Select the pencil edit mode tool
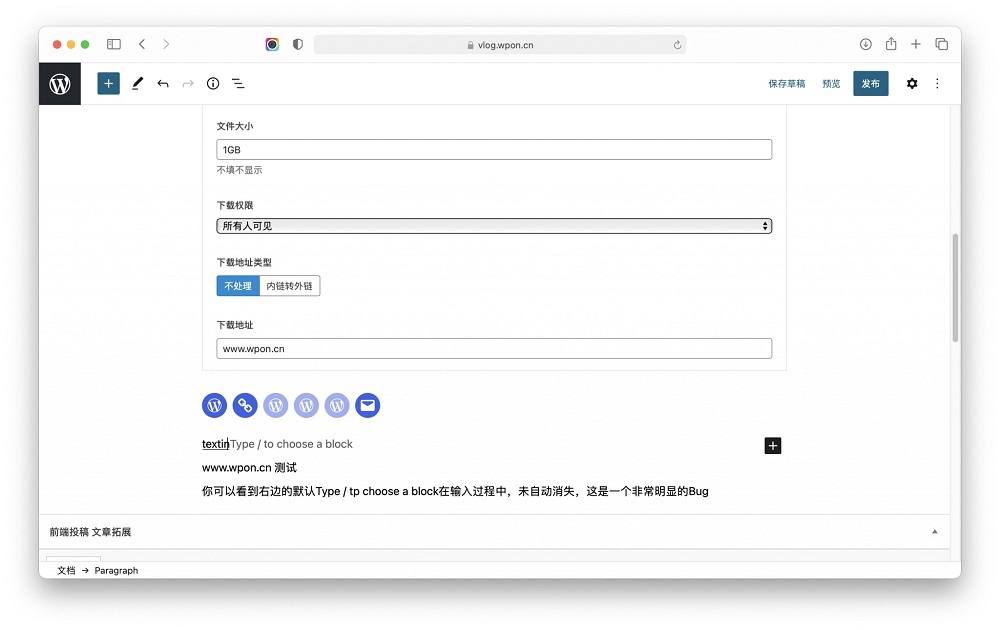Viewport: 1000px width, 630px height. click(138, 83)
